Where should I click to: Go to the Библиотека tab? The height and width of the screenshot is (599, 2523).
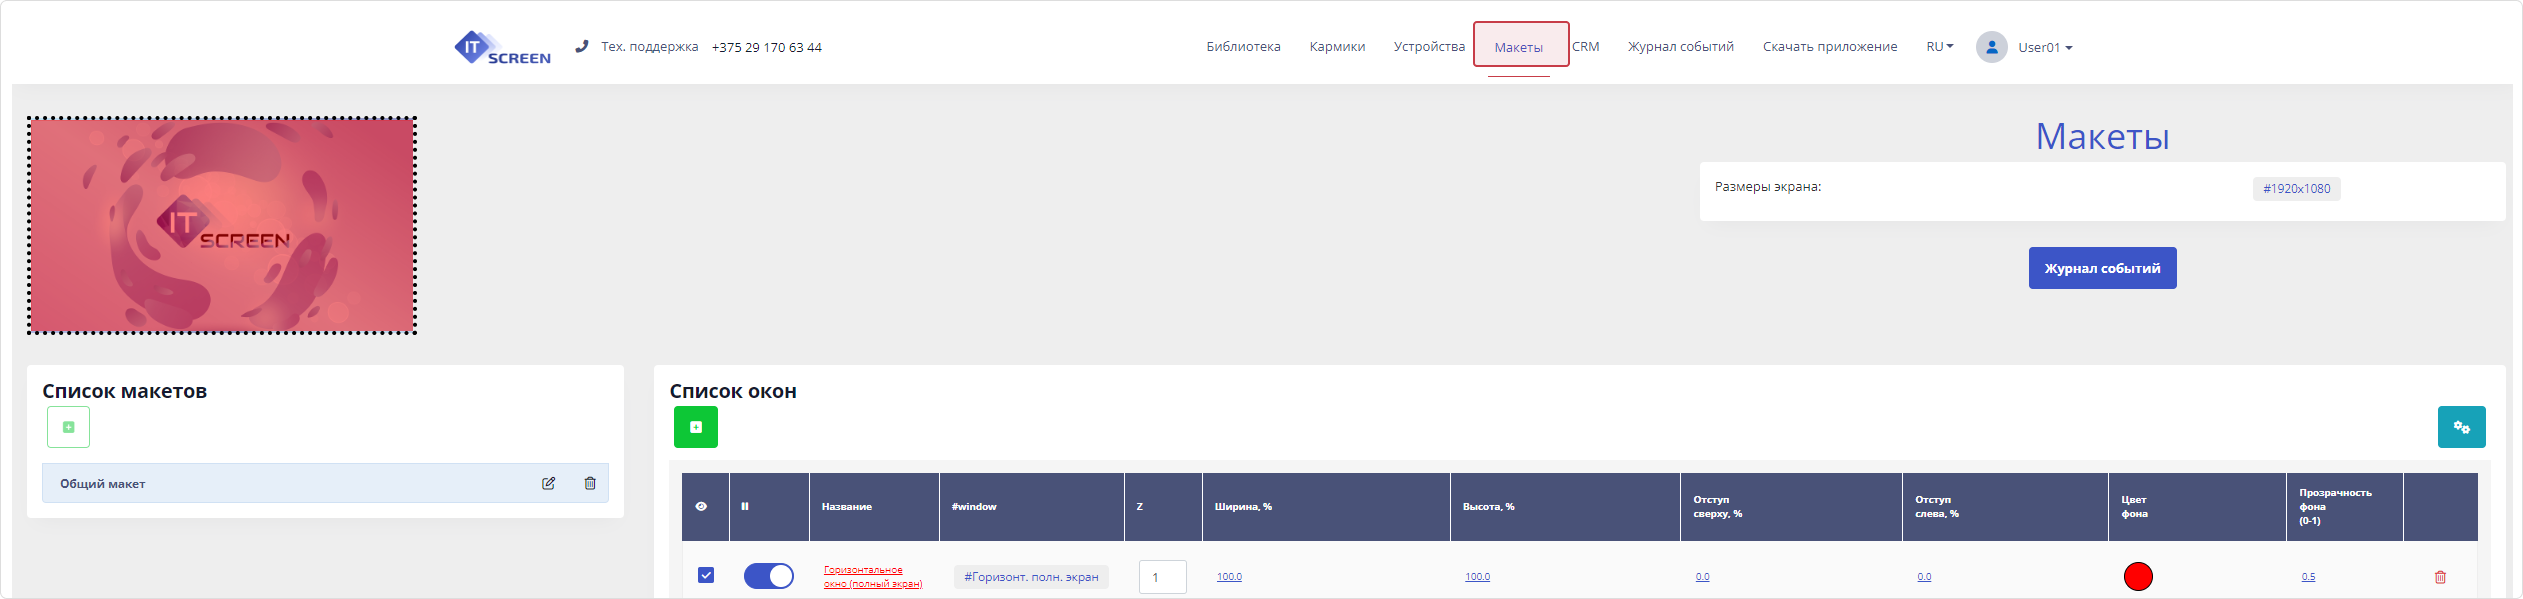click(1243, 47)
